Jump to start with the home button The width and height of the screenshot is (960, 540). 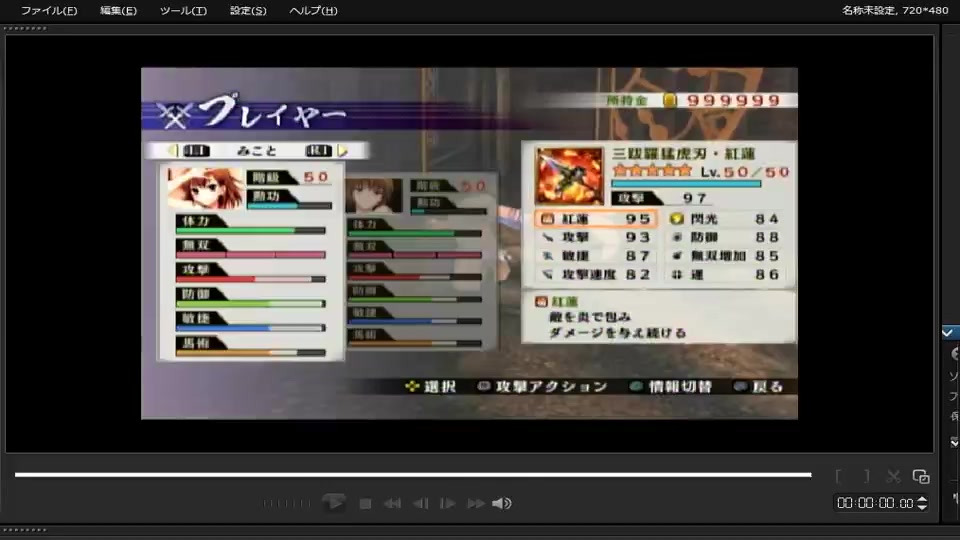pyautogui.click(x=392, y=503)
